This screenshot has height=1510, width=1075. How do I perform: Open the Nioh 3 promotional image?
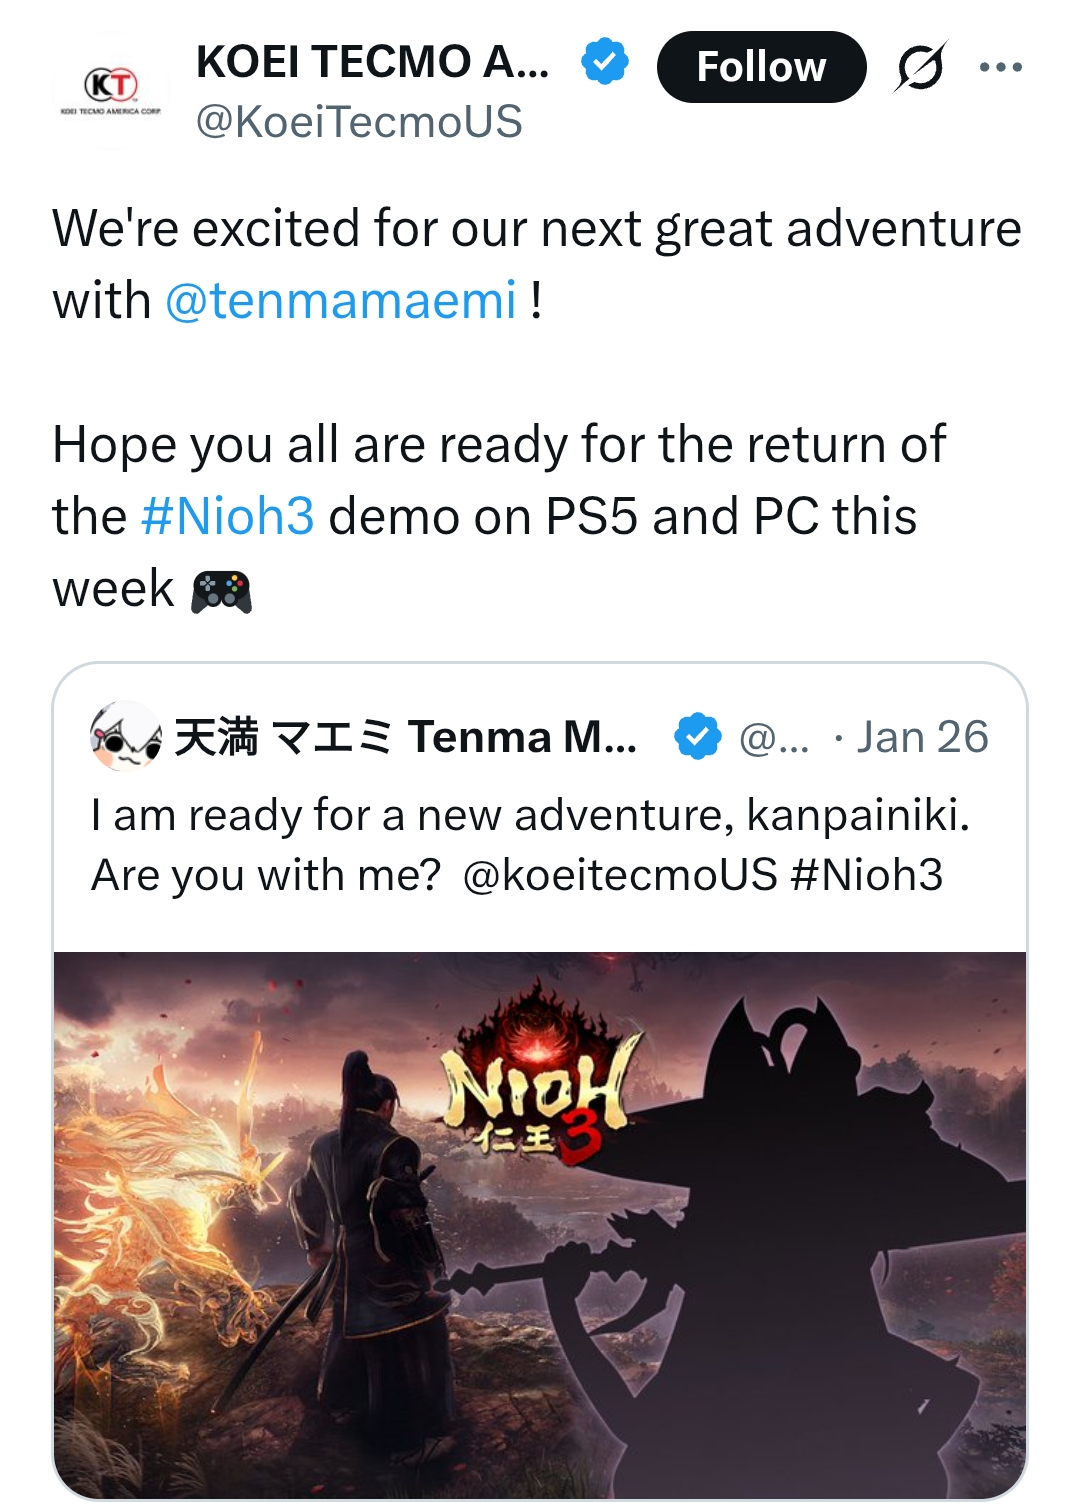(x=540, y=1224)
